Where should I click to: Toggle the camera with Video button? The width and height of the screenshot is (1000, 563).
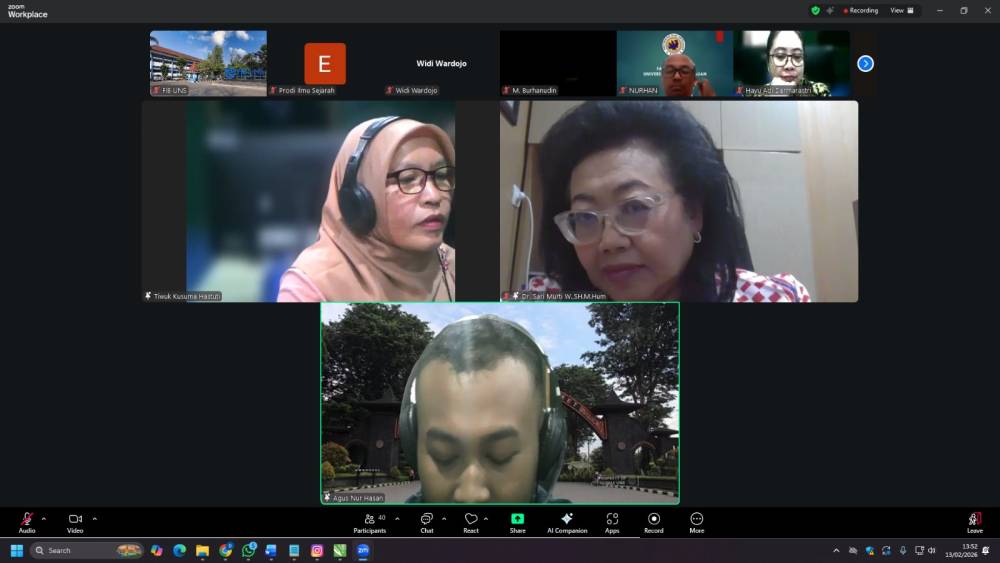(x=75, y=519)
